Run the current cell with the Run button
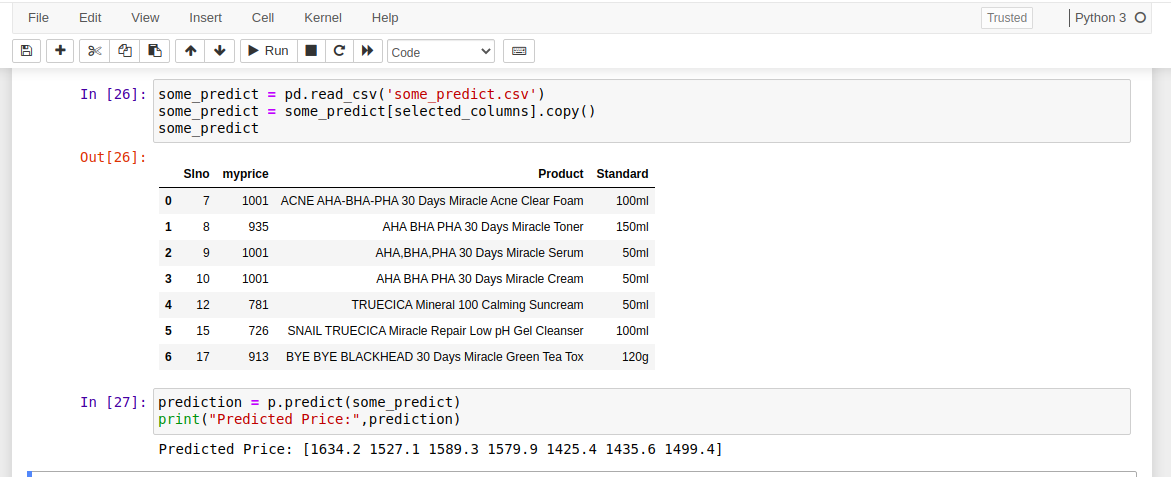 pyautogui.click(x=269, y=51)
